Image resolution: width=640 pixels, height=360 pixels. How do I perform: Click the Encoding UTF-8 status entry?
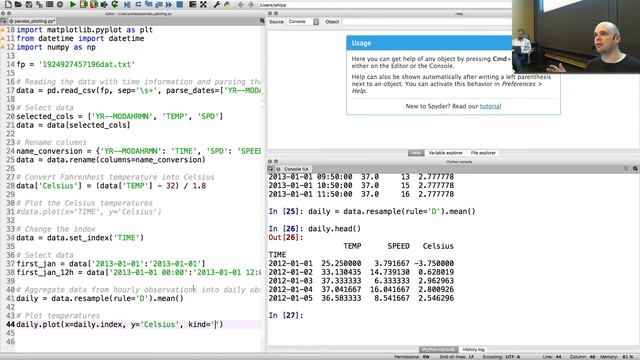(501, 357)
